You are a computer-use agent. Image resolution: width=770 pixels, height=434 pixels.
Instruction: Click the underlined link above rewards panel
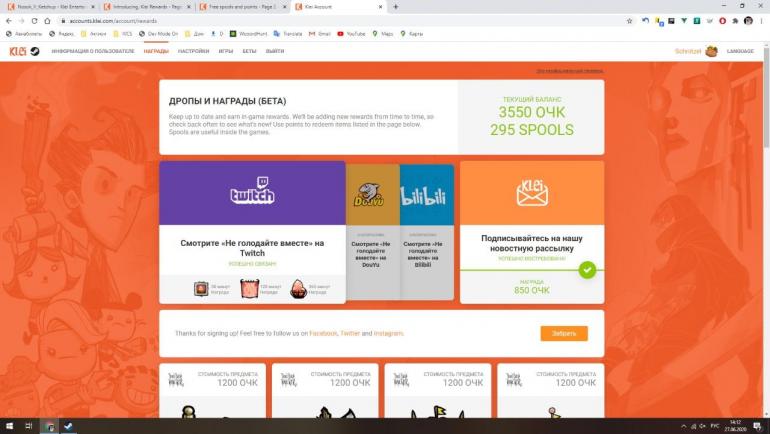point(570,71)
